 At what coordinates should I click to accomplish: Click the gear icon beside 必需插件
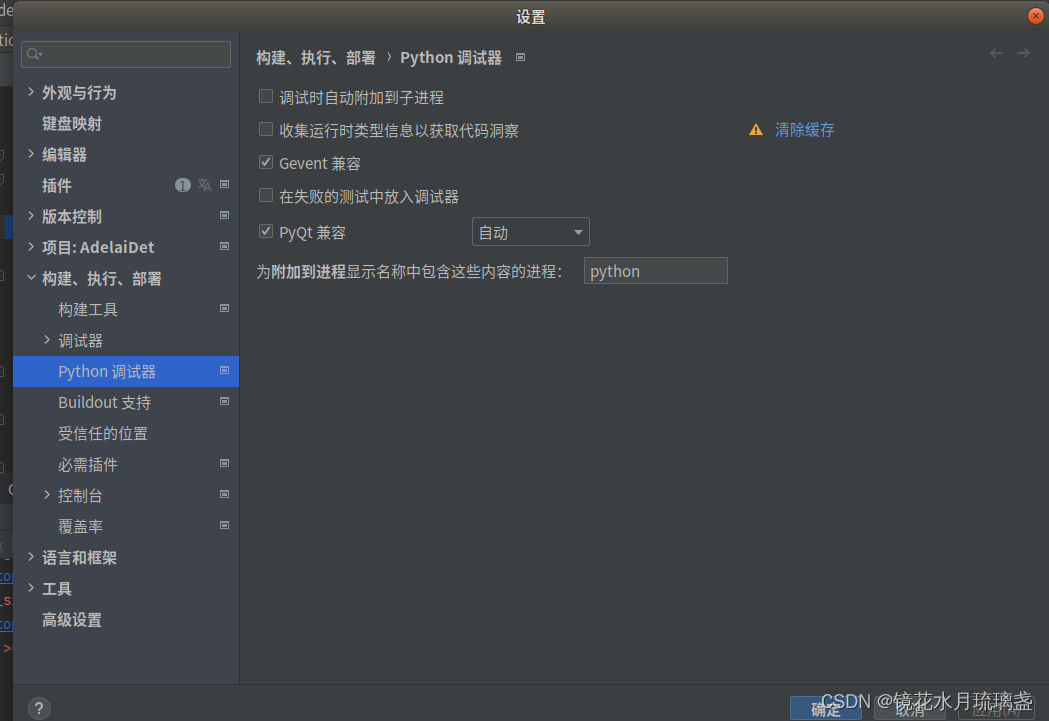point(224,464)
